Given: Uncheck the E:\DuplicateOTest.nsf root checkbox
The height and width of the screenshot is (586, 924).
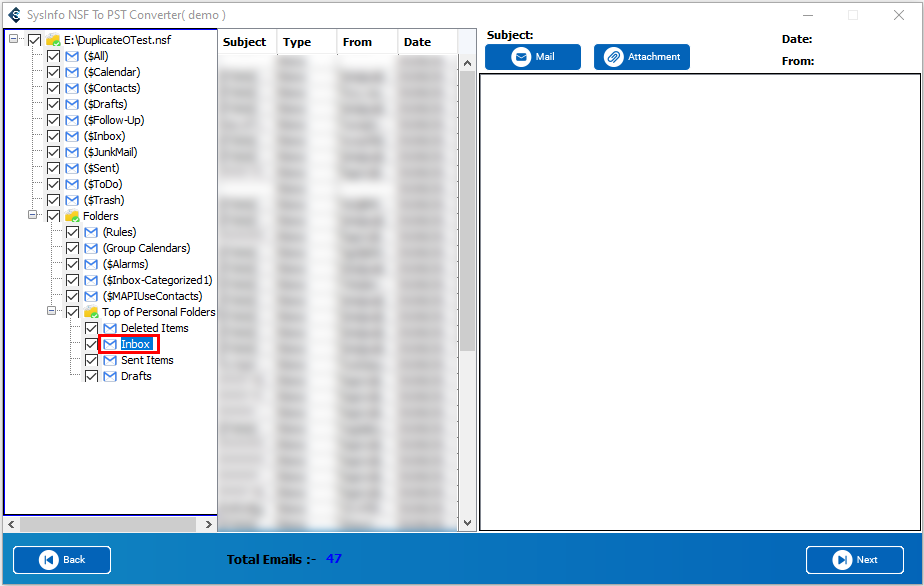Looking at the screenshot, I should click(x=34, y=40).
